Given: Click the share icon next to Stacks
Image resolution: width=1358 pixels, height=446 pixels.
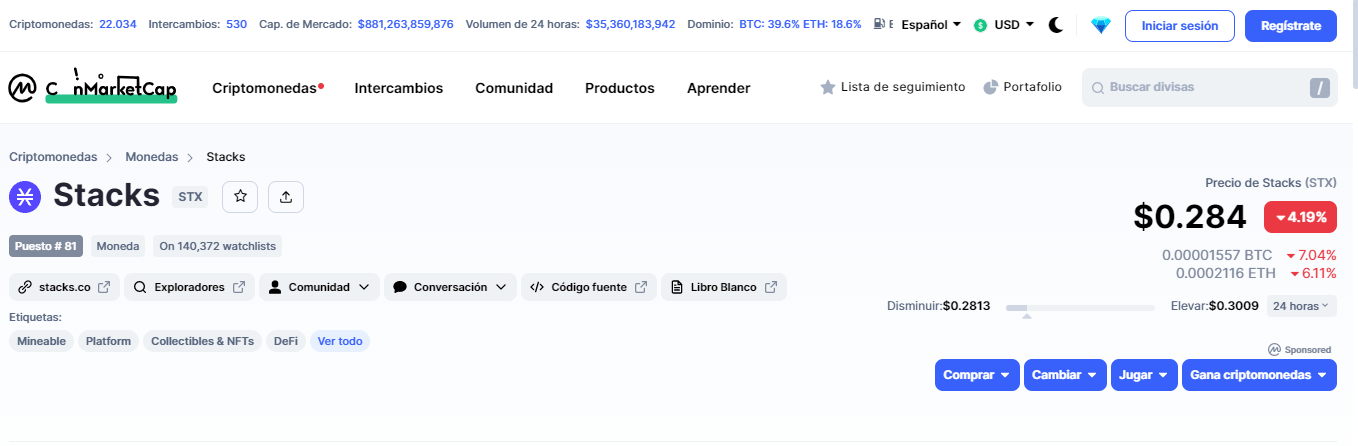Looking at the screenshot, I should click(x=286, y=197).
